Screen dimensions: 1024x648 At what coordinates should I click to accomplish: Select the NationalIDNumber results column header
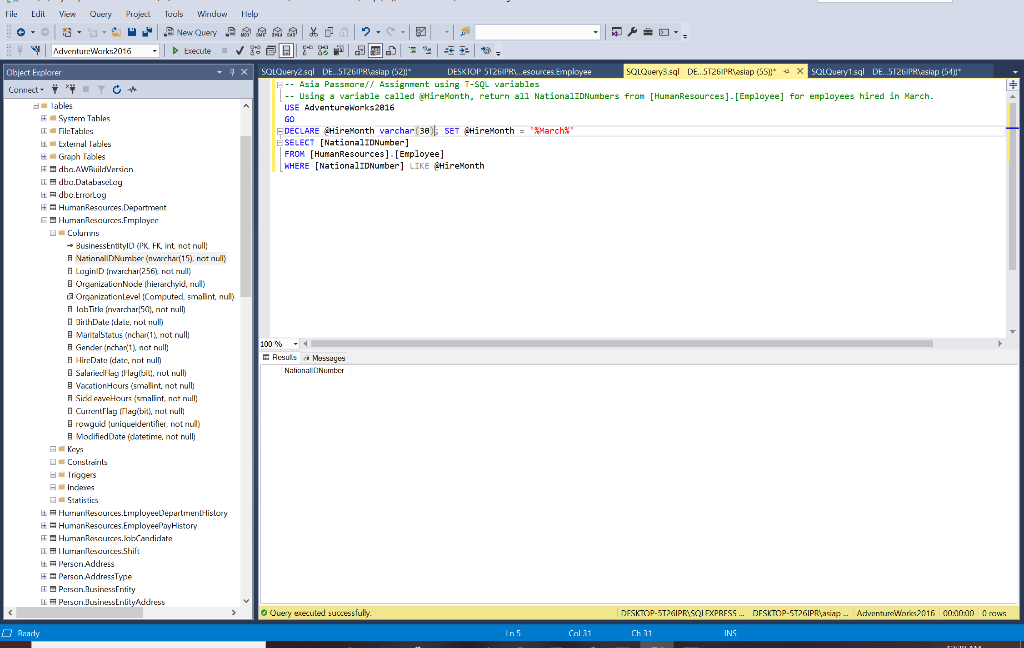316,369
